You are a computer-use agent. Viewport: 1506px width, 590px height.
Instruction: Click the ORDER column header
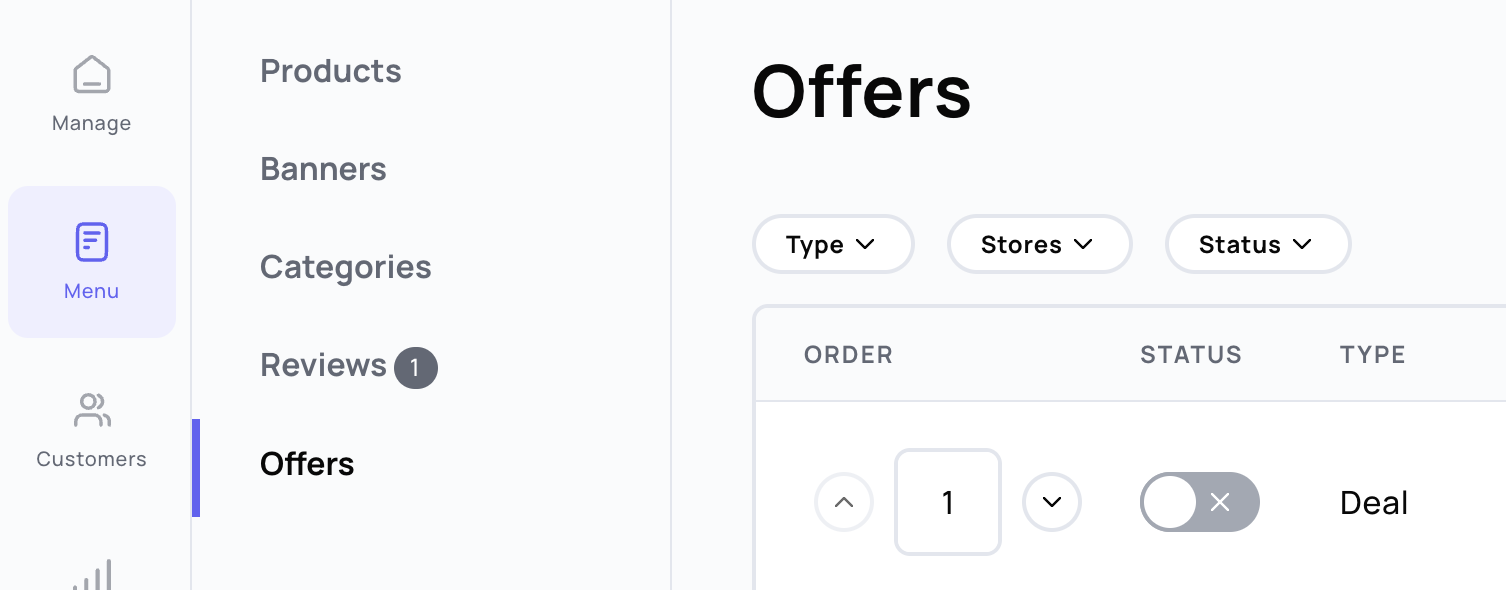click(x=848, y=355)
